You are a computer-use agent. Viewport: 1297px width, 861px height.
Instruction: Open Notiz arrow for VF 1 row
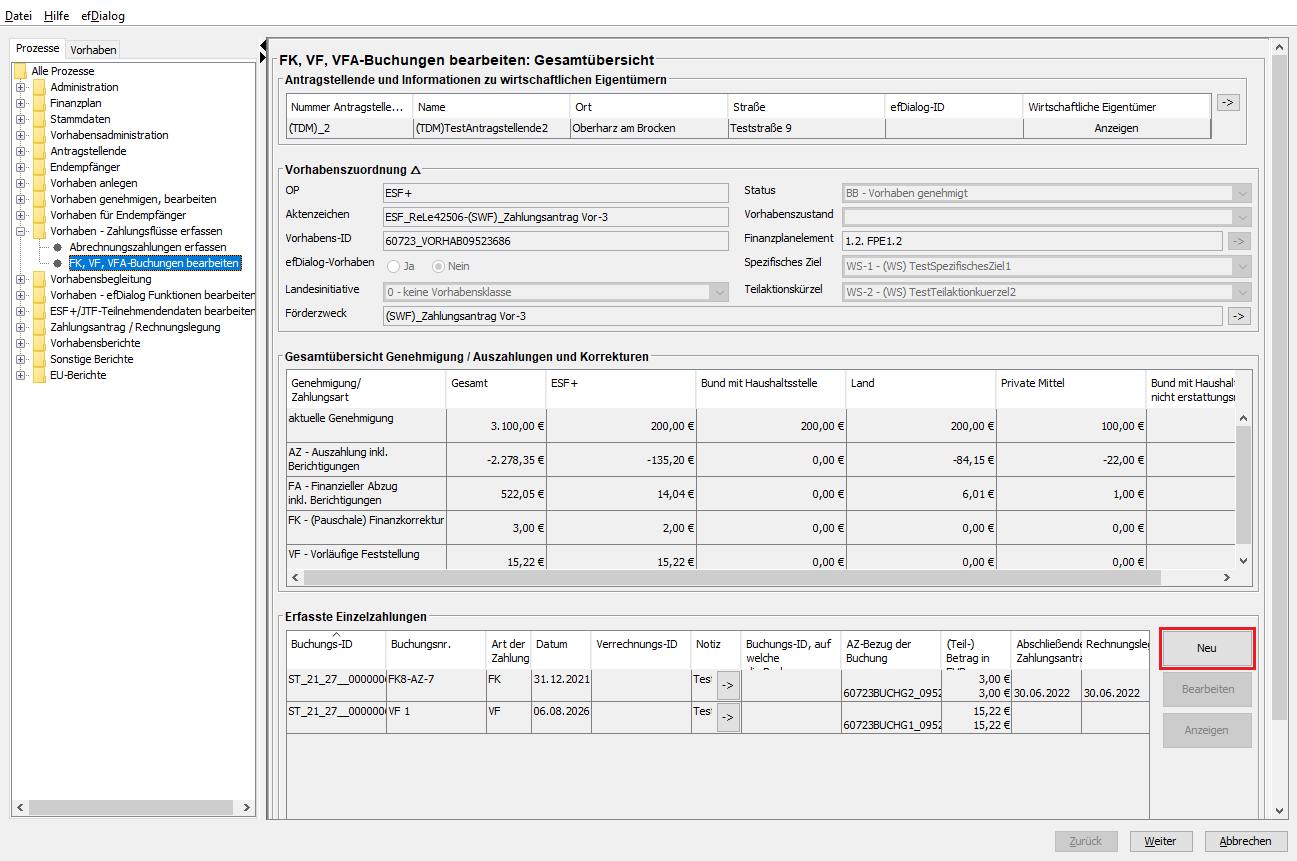[728, 717]
